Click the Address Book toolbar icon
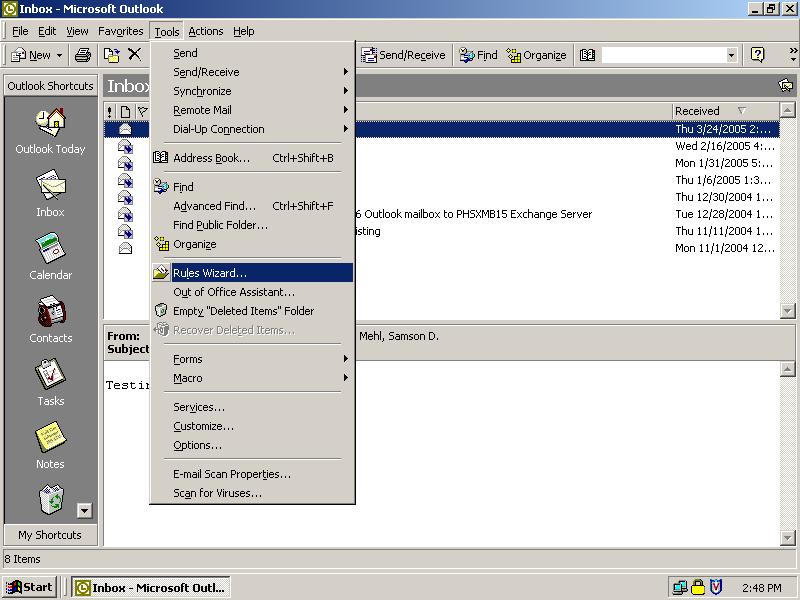 [587, 55]
